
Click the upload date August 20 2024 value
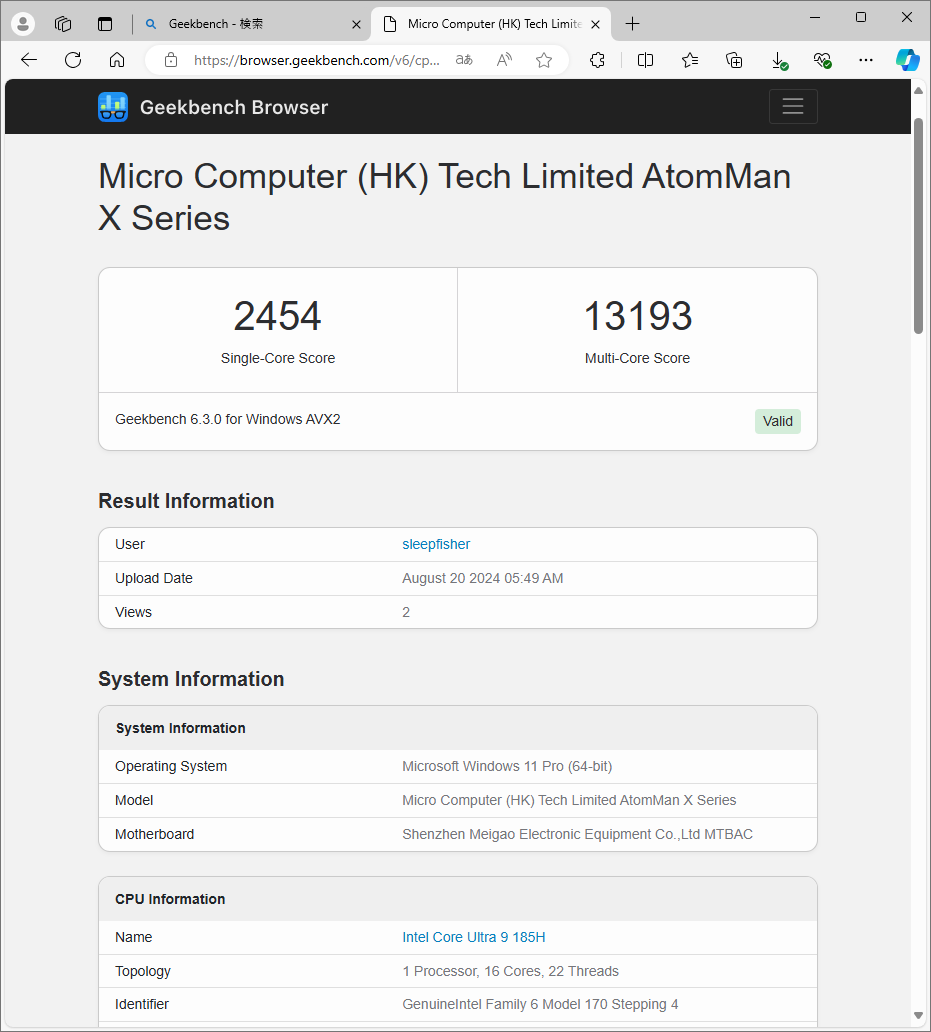482,579
